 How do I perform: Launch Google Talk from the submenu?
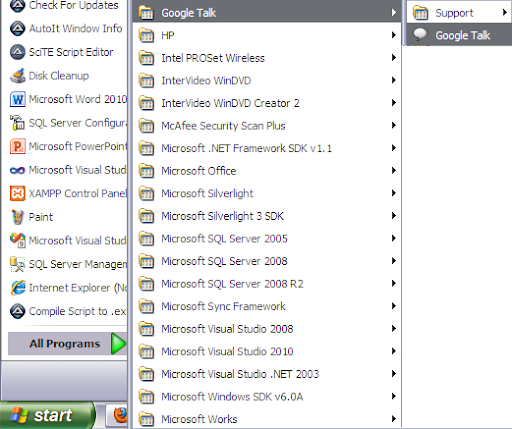pyautogui.click(x=459, y=35)
